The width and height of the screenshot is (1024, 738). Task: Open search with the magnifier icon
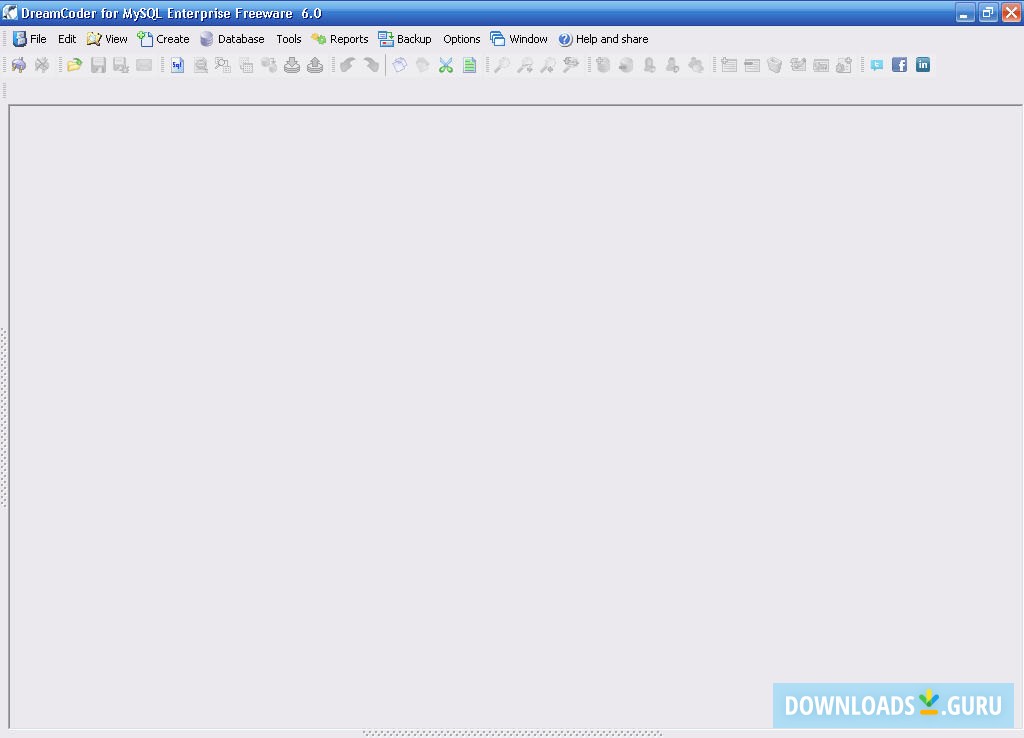pyautogui.click(x=501, y=64)
